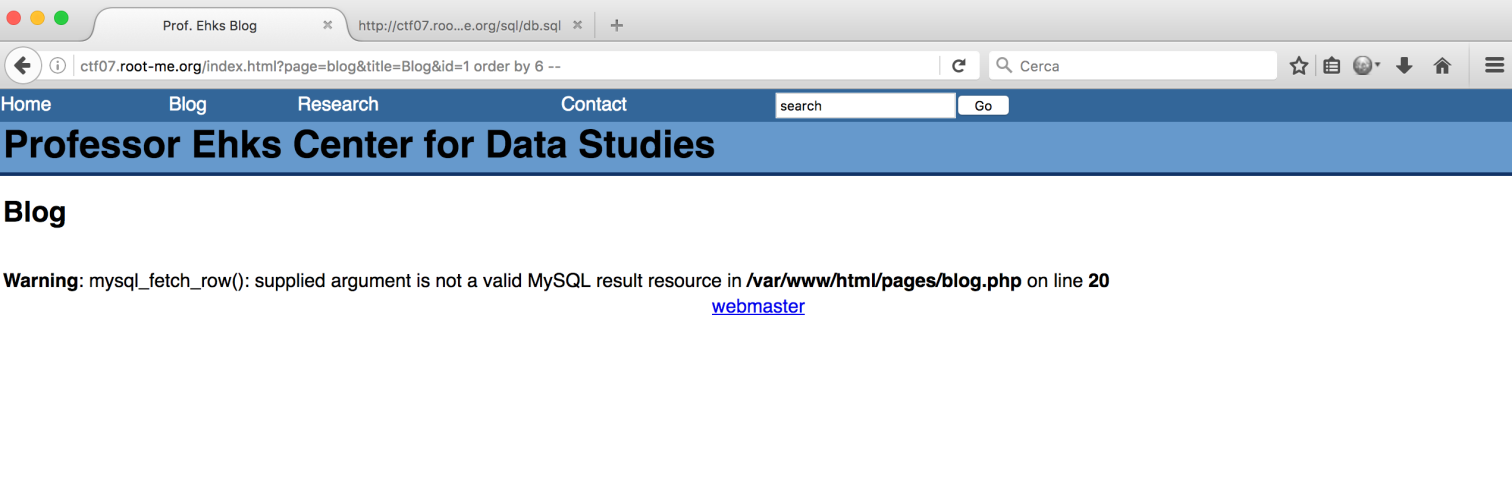Open the downloads arrow icon
The height and width of the screenshot is (482, 1512).
(x=1404, y=66)
